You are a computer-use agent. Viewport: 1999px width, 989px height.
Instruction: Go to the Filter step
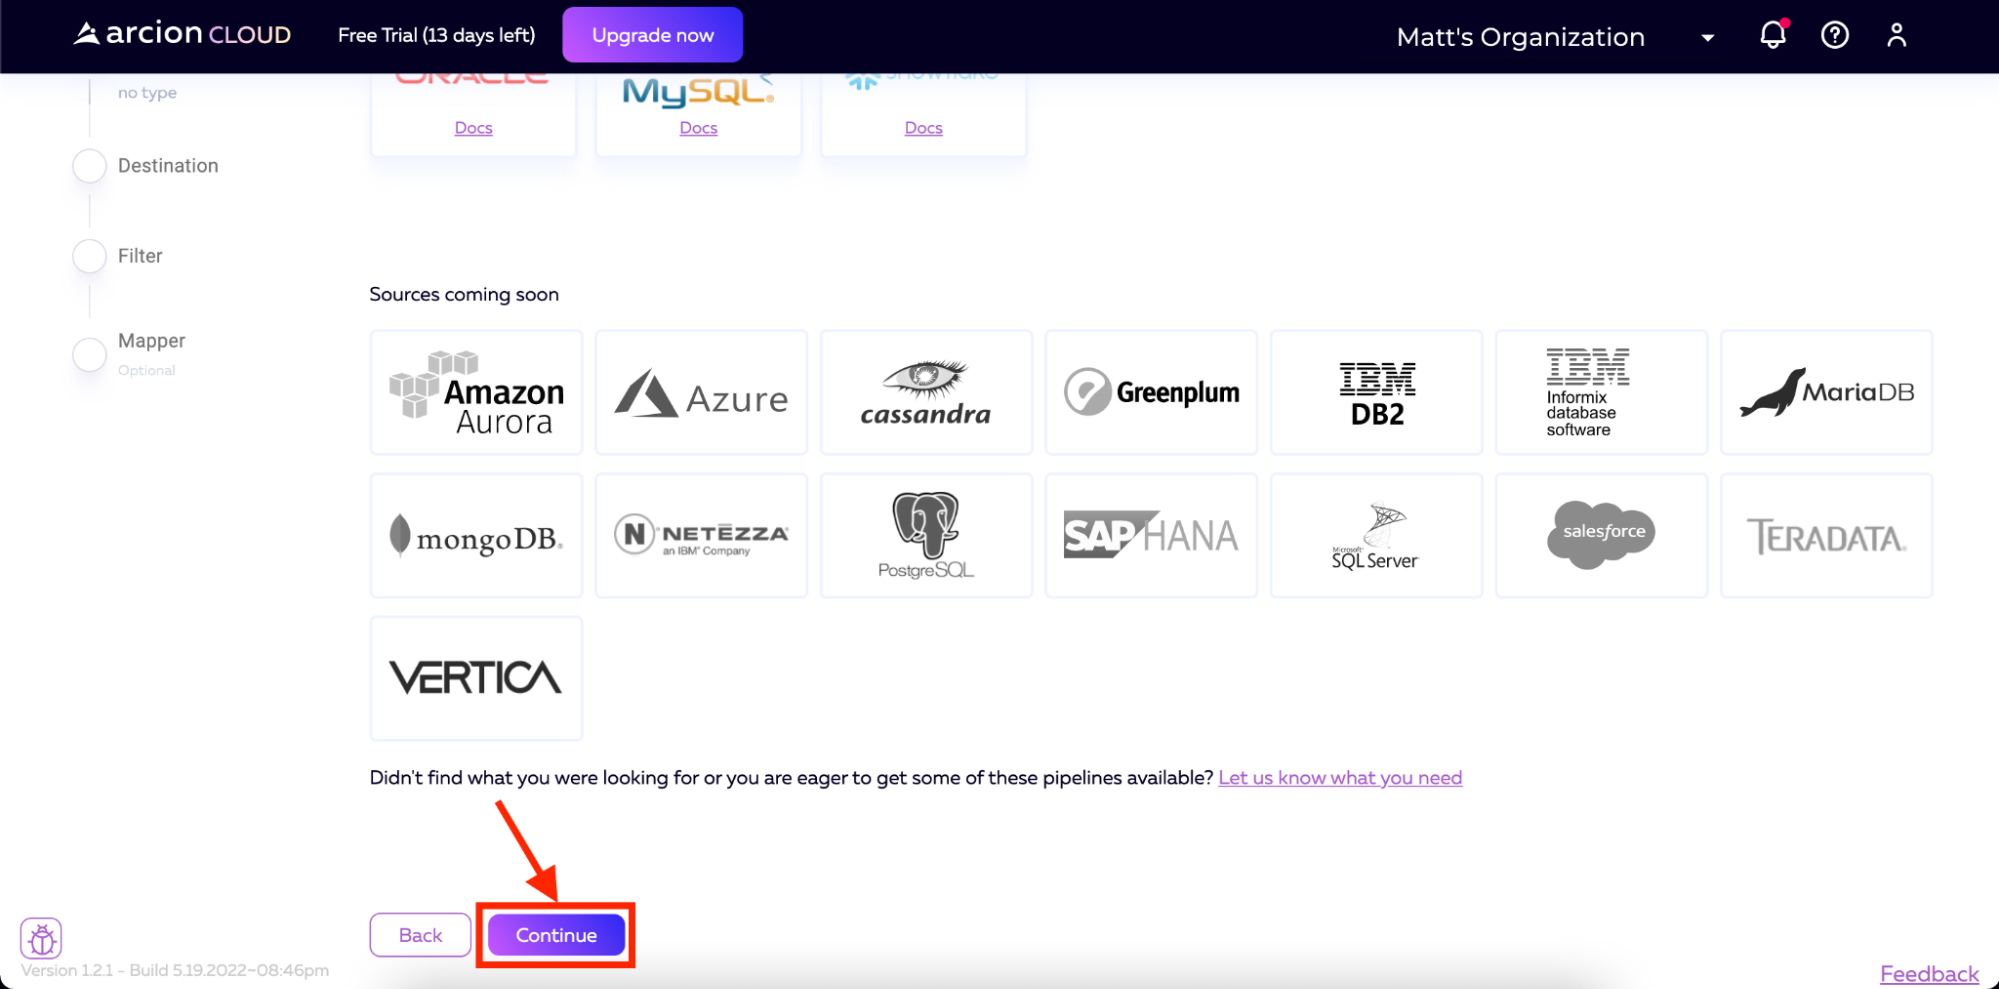point(118,256)
